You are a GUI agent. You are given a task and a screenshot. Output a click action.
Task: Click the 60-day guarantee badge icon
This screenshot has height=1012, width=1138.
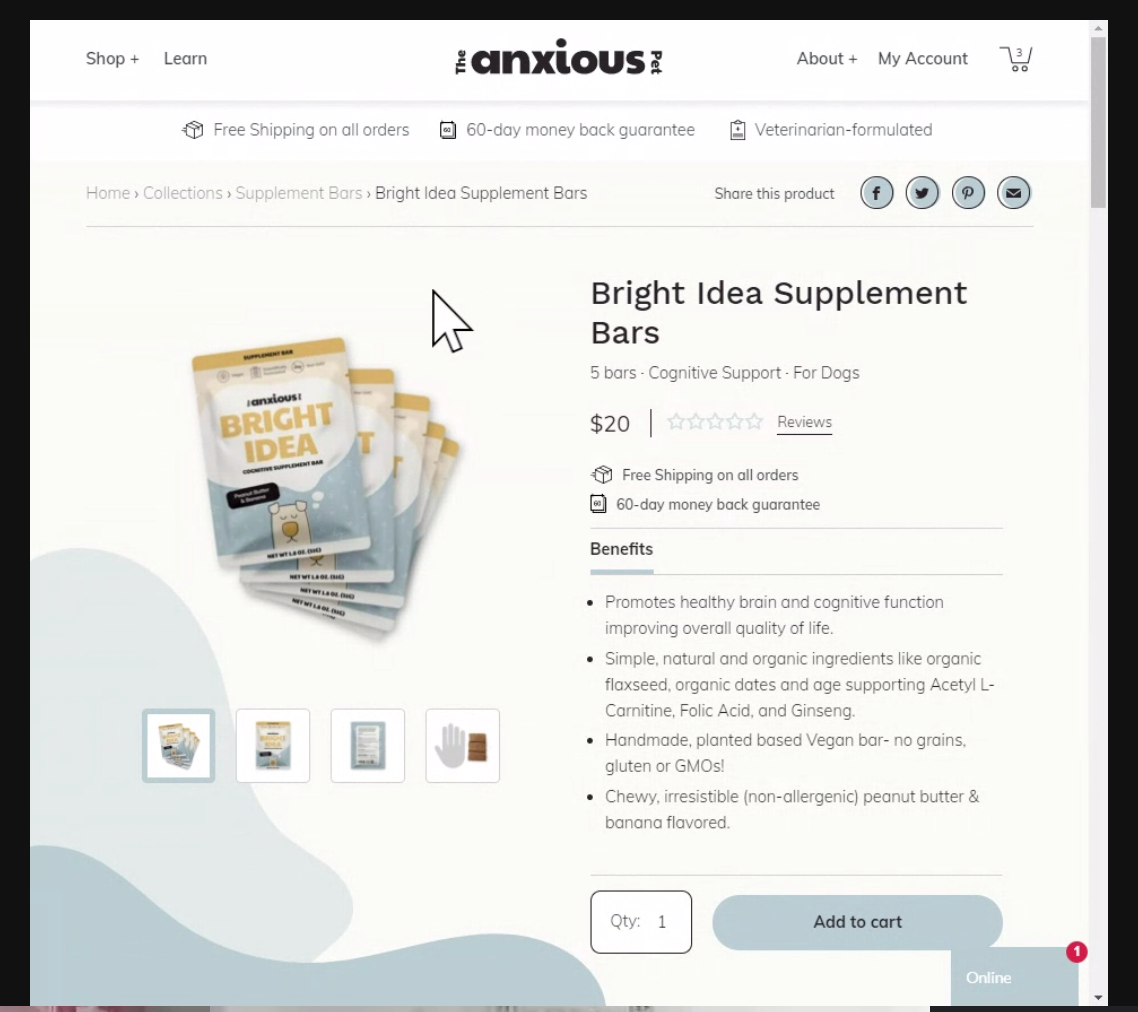[x=447, y=129]
